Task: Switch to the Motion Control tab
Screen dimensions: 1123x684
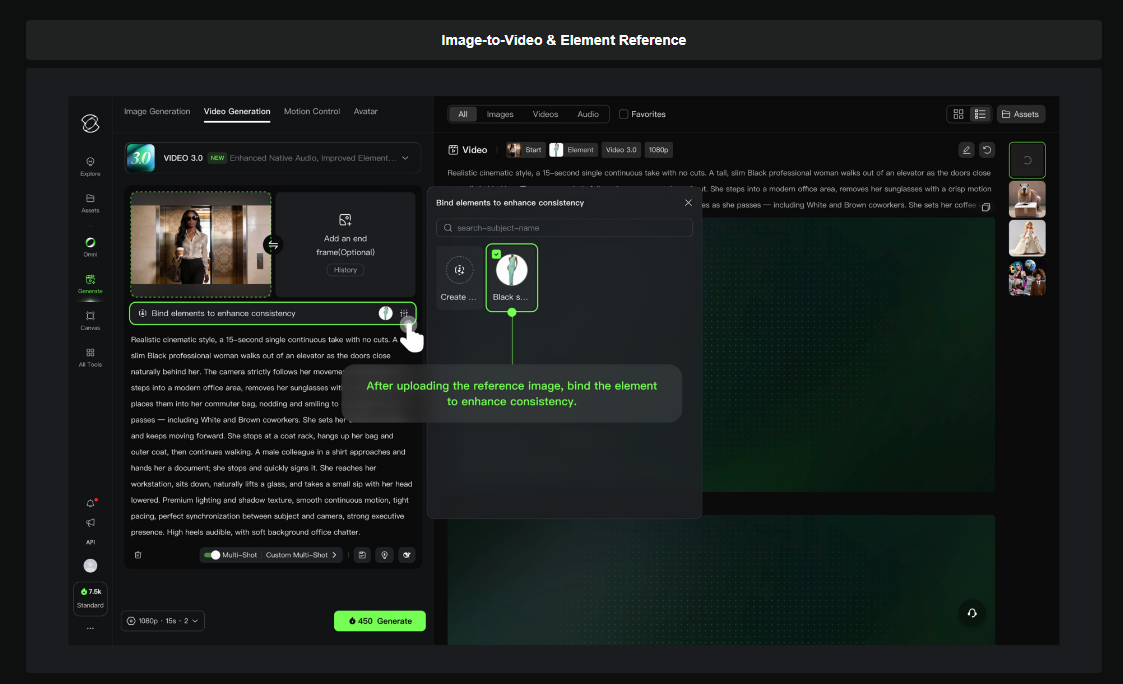Action: coord(311,111)
